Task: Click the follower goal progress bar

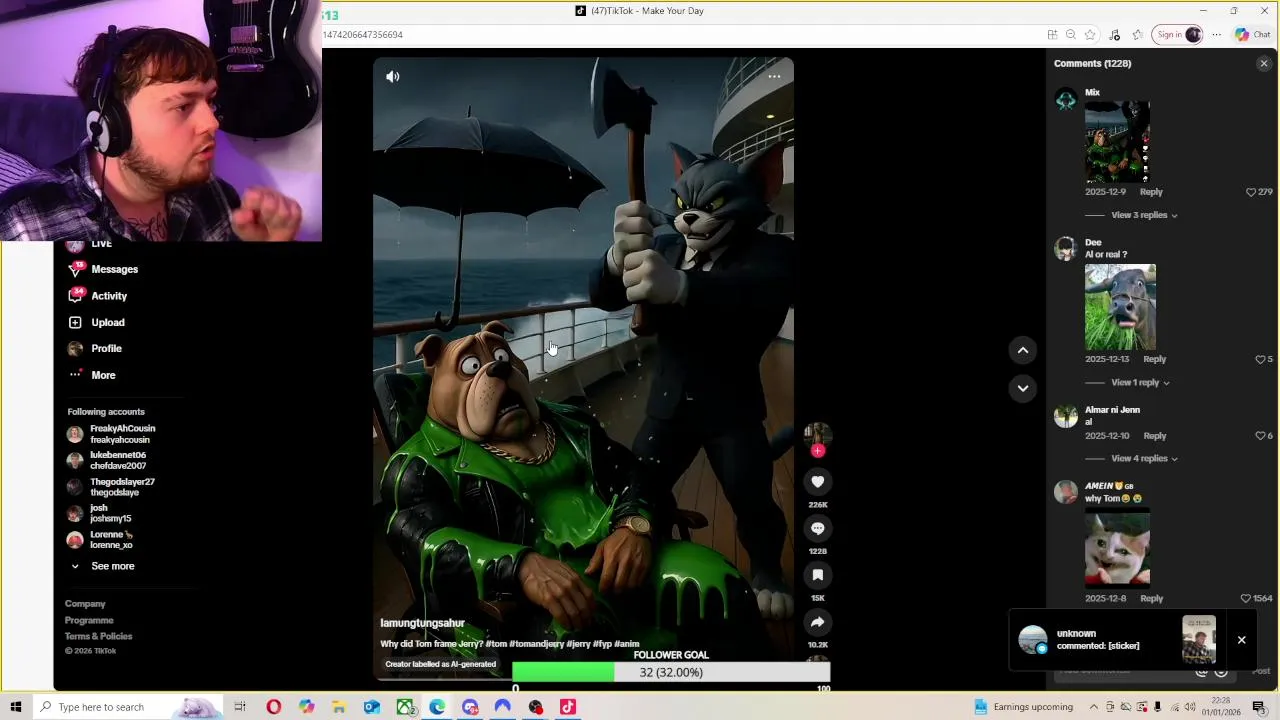Action: click(671, 672)
